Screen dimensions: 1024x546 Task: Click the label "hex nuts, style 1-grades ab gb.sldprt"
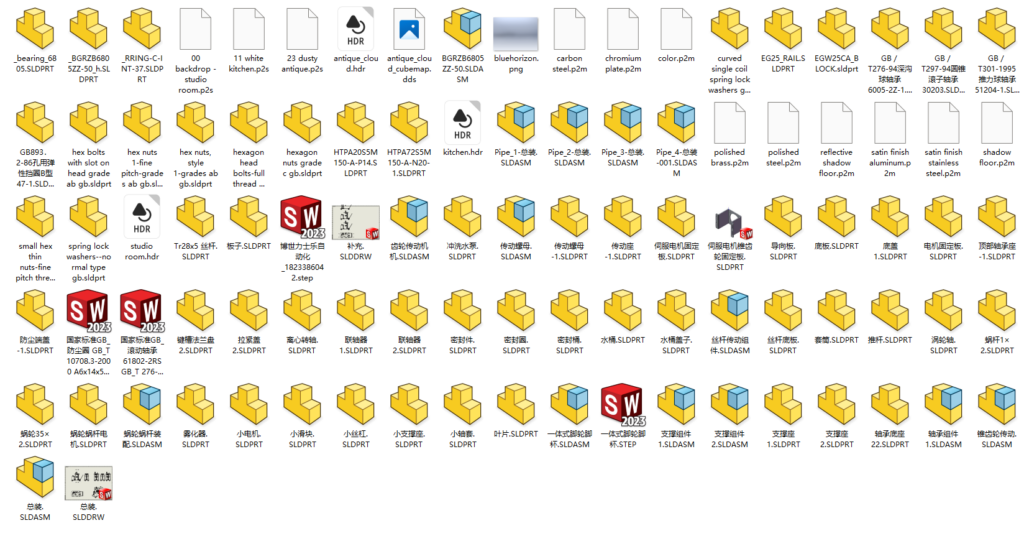tap(195, 168)
